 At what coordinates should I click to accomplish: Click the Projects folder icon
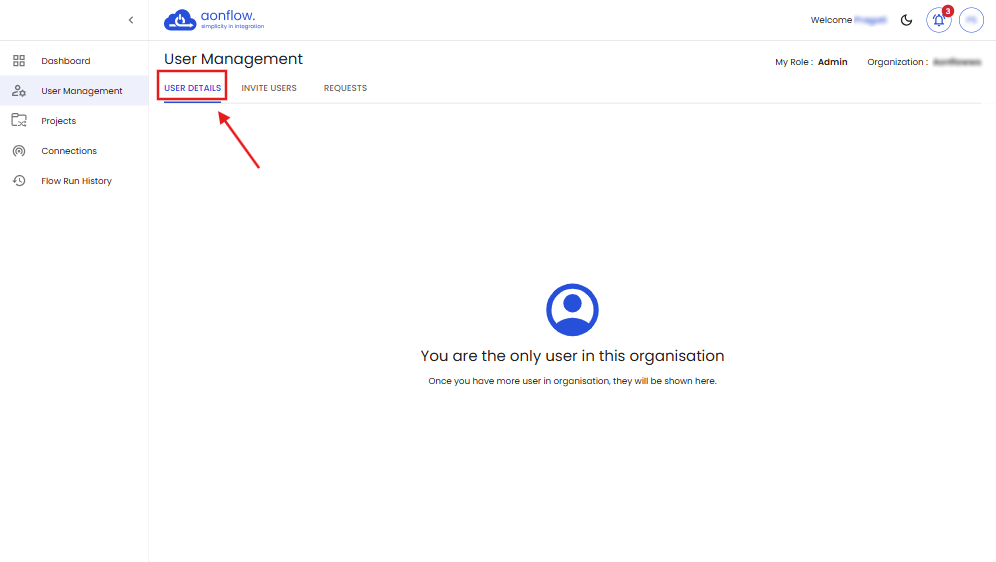(18, 121)
